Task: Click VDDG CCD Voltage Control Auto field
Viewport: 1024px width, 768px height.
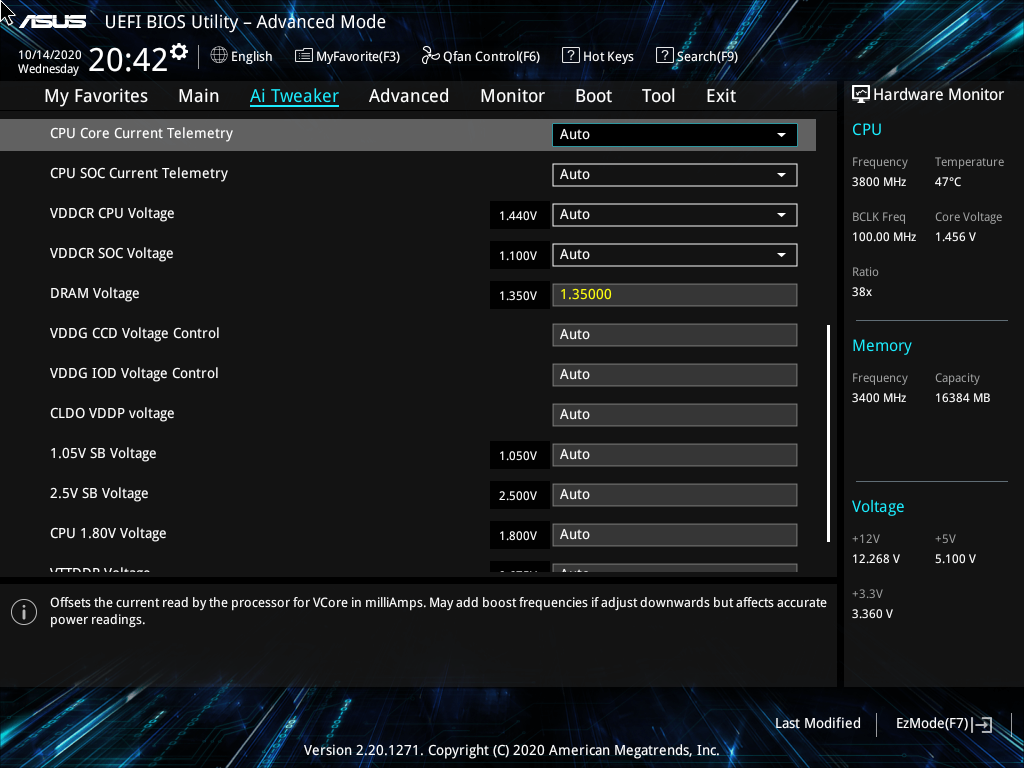Action: tap(675, 335)
